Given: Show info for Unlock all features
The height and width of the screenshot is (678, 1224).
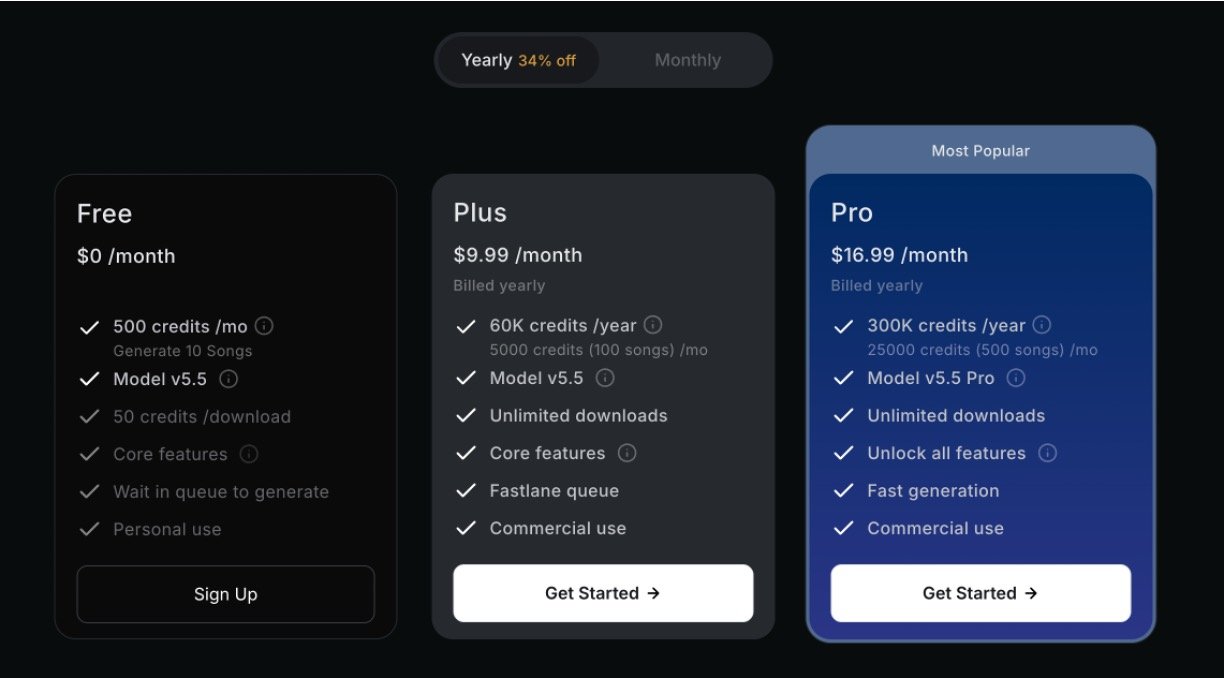Looking at the screenshot, I should click(1047, 453).
